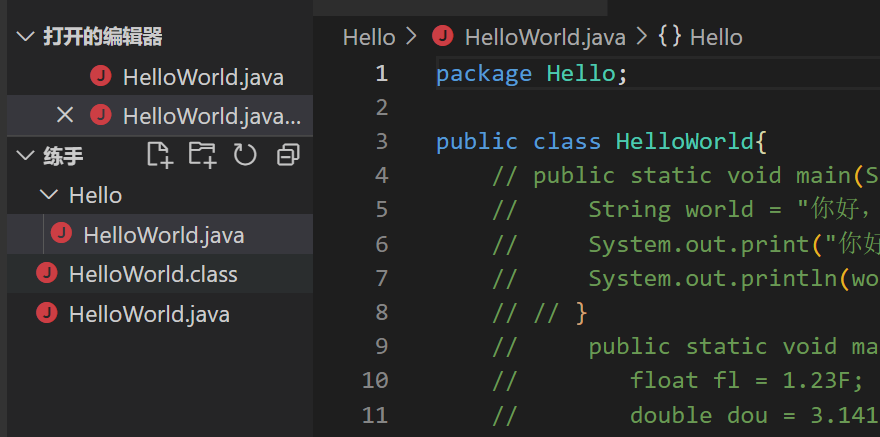Screen dimensions: 880x437
Task: Click the New File icon in explorer
Action: (159, 154)
